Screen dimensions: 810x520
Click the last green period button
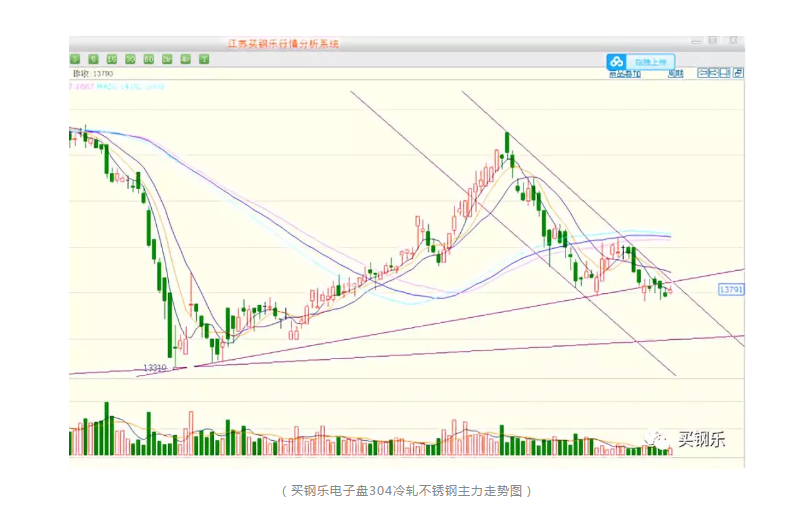click(x=204, y=59)
